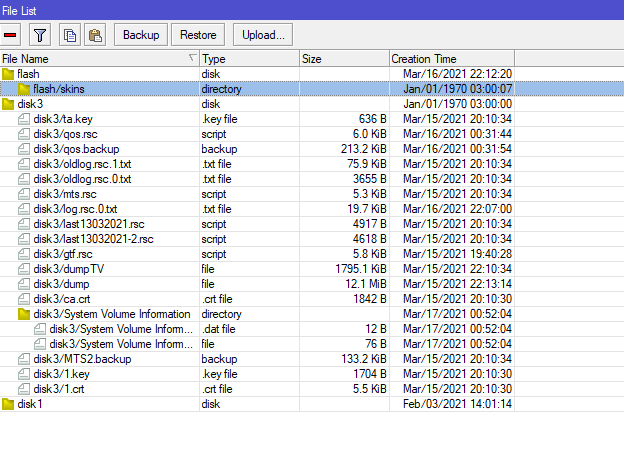Click the Backup button
The height and width of the screenshot is (468, 624).
tap(141, 35)
